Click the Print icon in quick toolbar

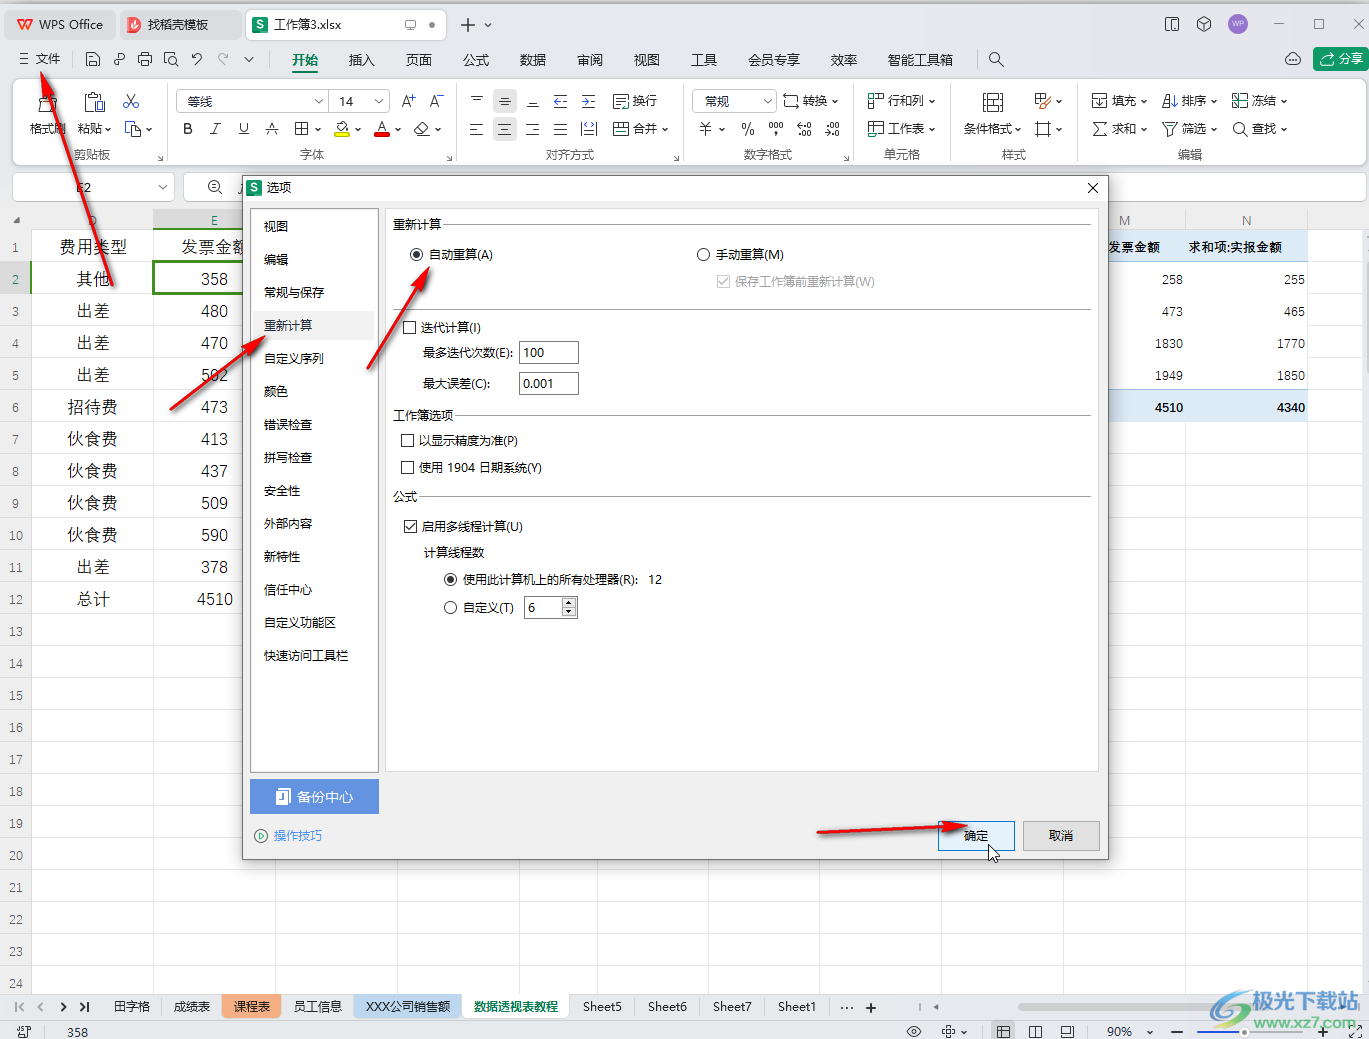tap(145, 59)
